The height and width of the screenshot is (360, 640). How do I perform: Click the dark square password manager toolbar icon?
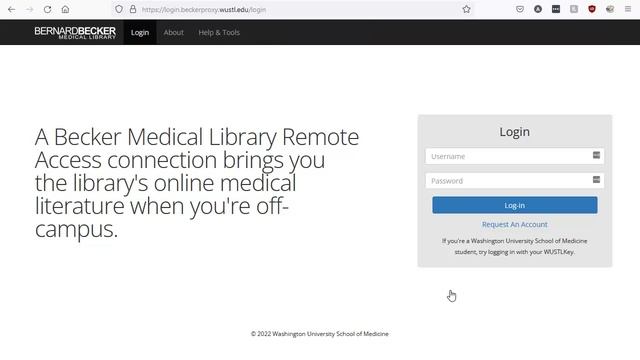(556, 9)
